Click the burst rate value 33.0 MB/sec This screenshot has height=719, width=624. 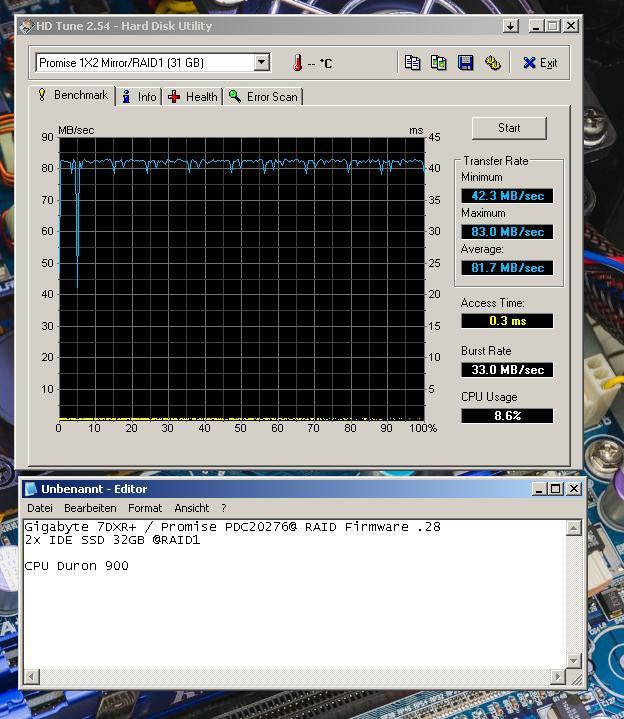tap(507, 370)
